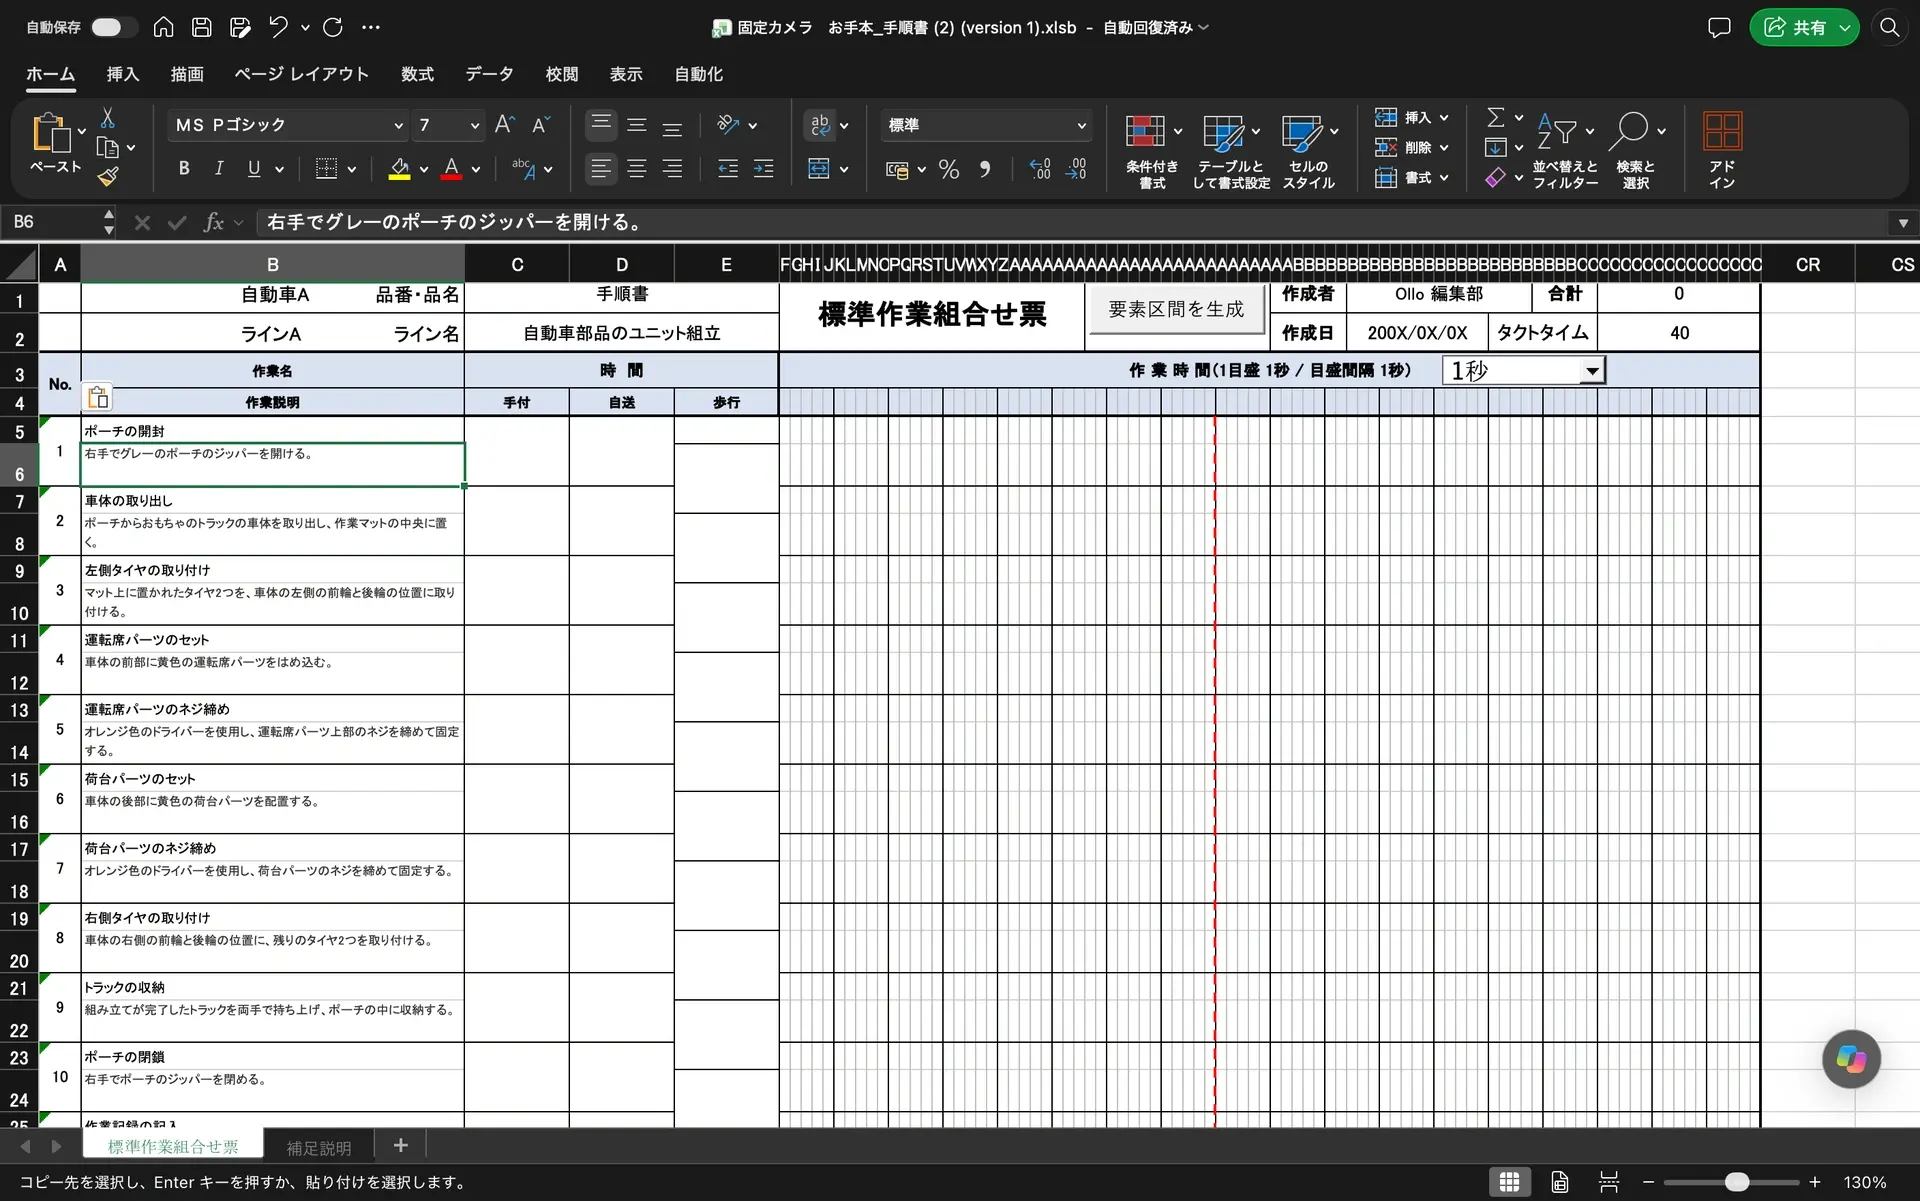The width and height of the screenshot is (1920, 1201).
Task: Toggle Italic formatting
Action: [x=219, y=168]
